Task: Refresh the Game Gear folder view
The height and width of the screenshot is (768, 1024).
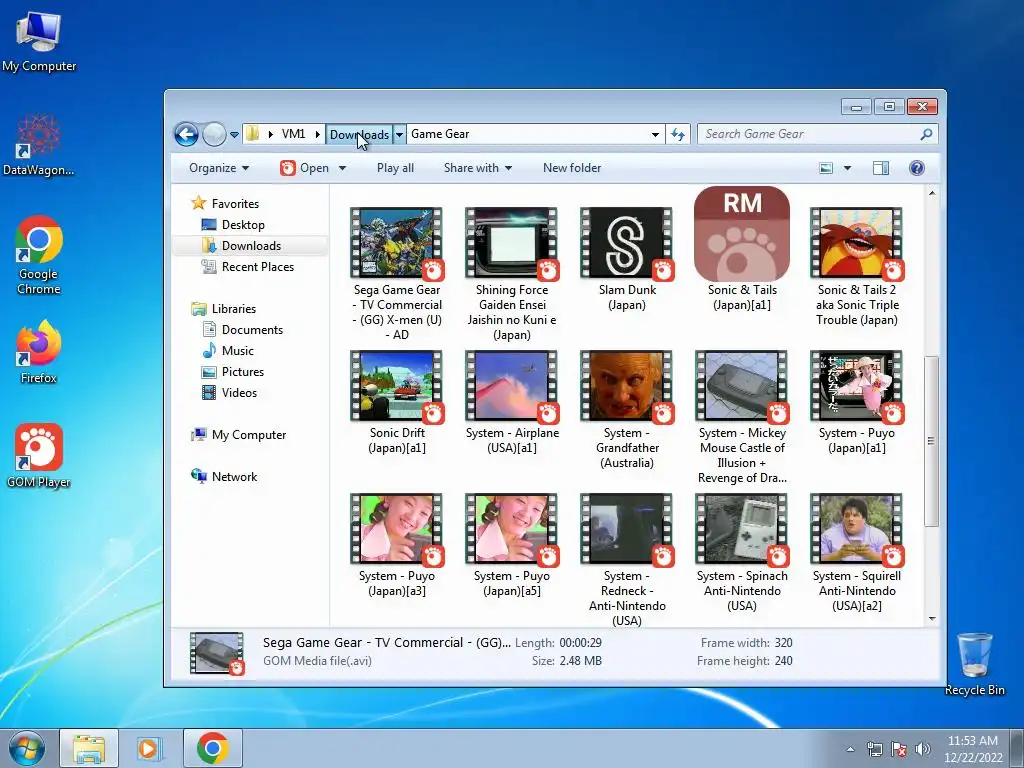Action: click(678, 135)
